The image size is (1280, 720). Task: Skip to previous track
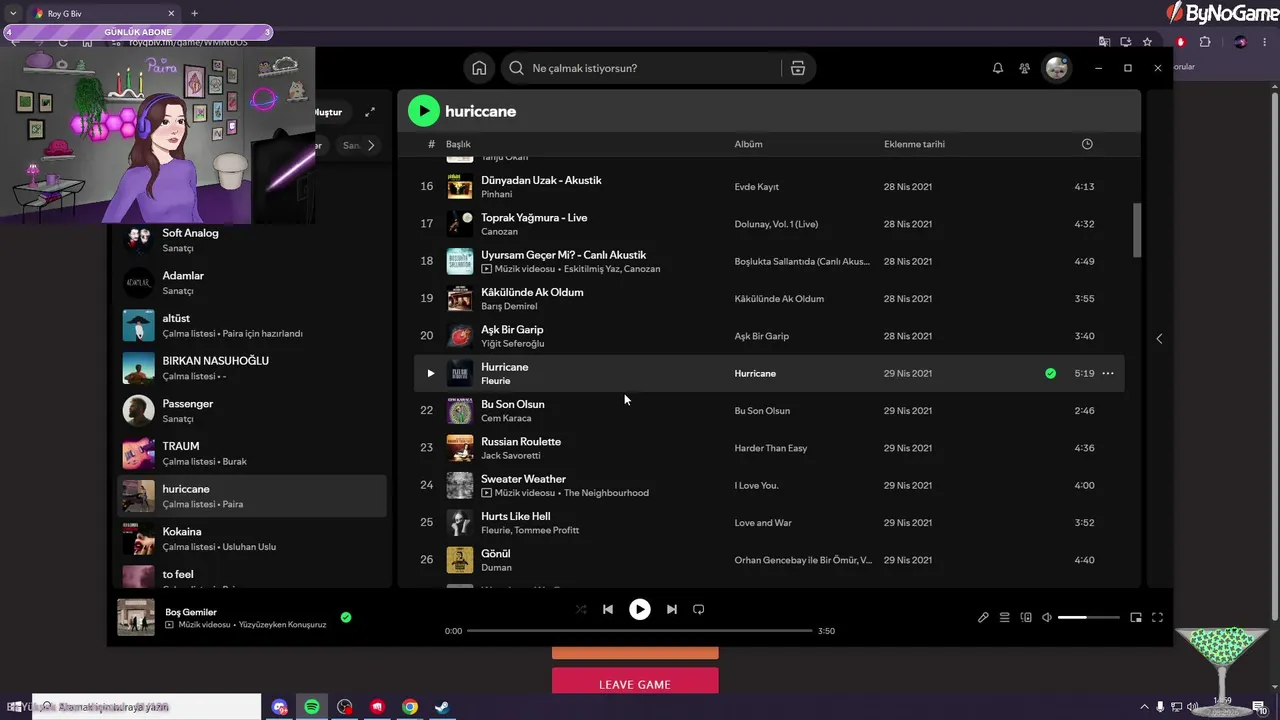coord(608,609)
